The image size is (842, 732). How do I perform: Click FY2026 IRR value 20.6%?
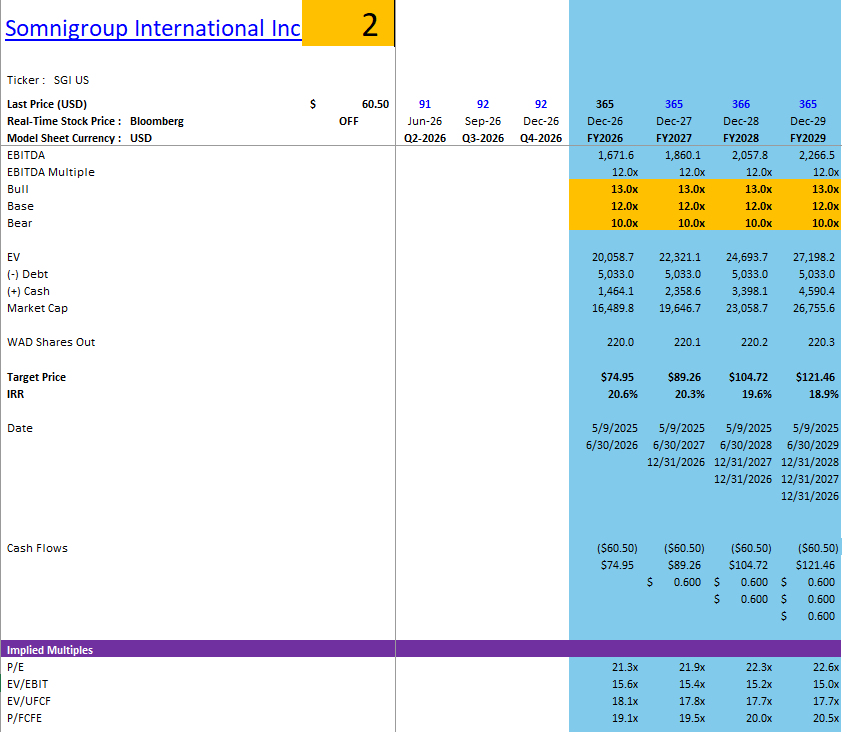(623, 394)
